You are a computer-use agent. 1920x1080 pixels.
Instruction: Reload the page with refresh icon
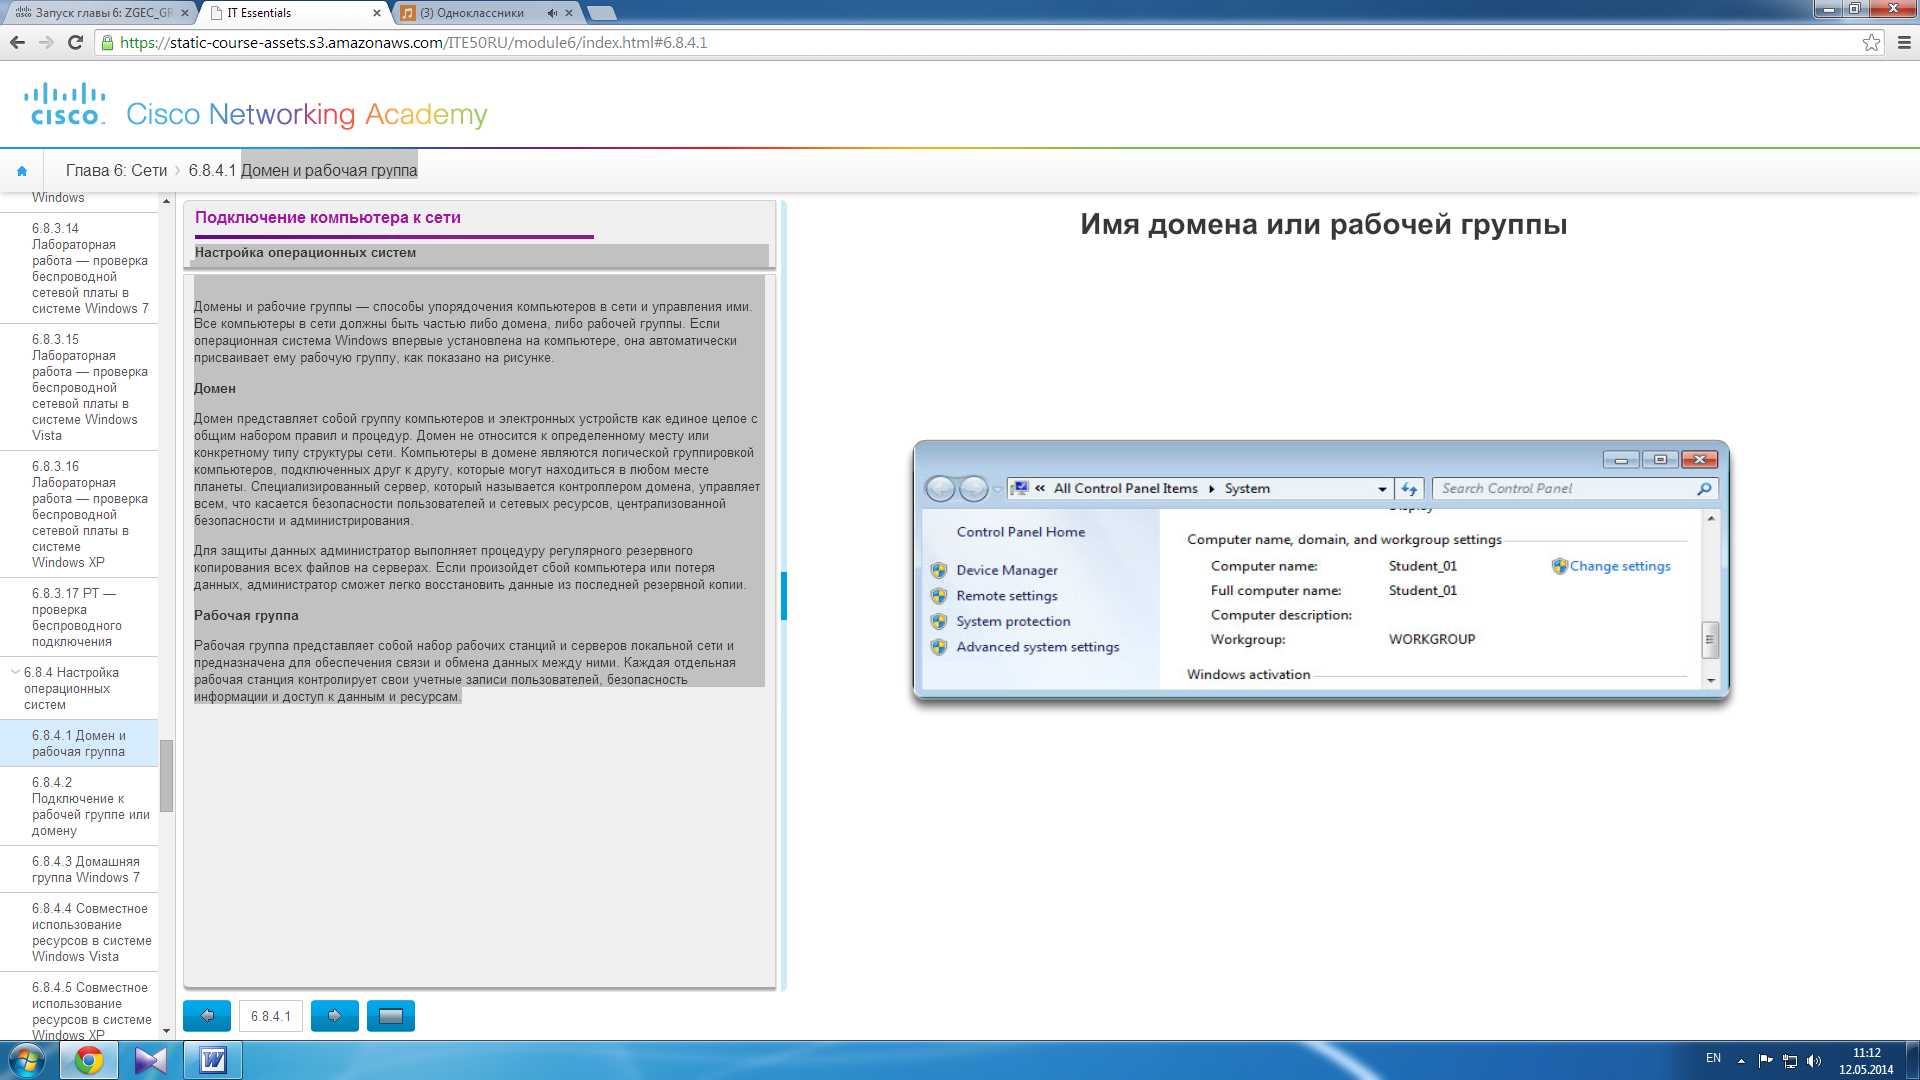pos(75,42)
